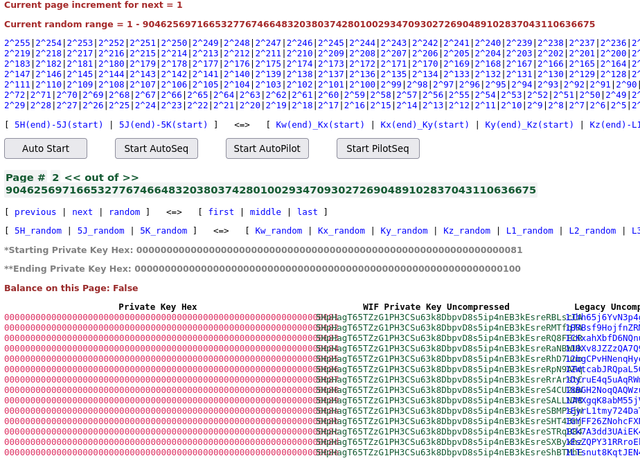
Task: Open the next page link
Action: coord(82,212)
